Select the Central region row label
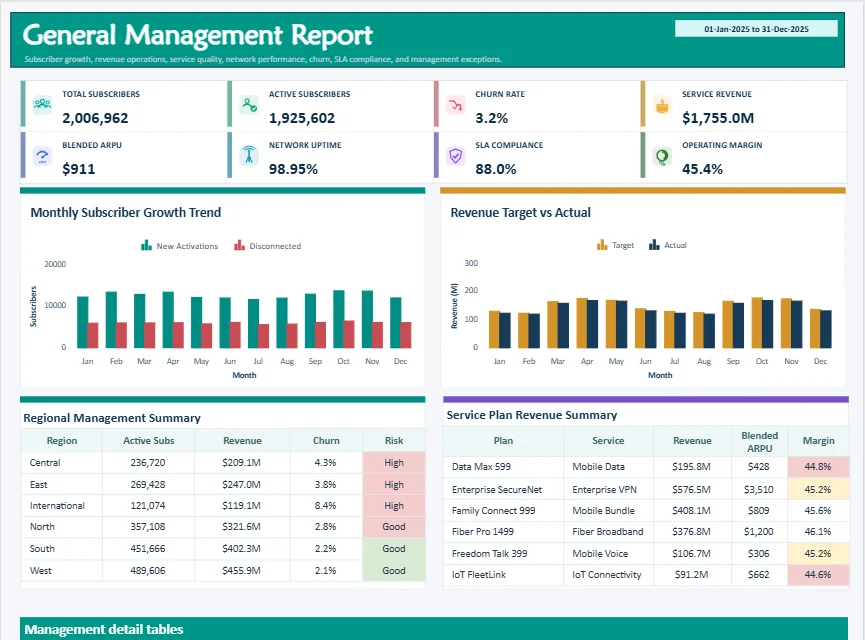Screen dimensions: 865x640 (x=45, y=462)
